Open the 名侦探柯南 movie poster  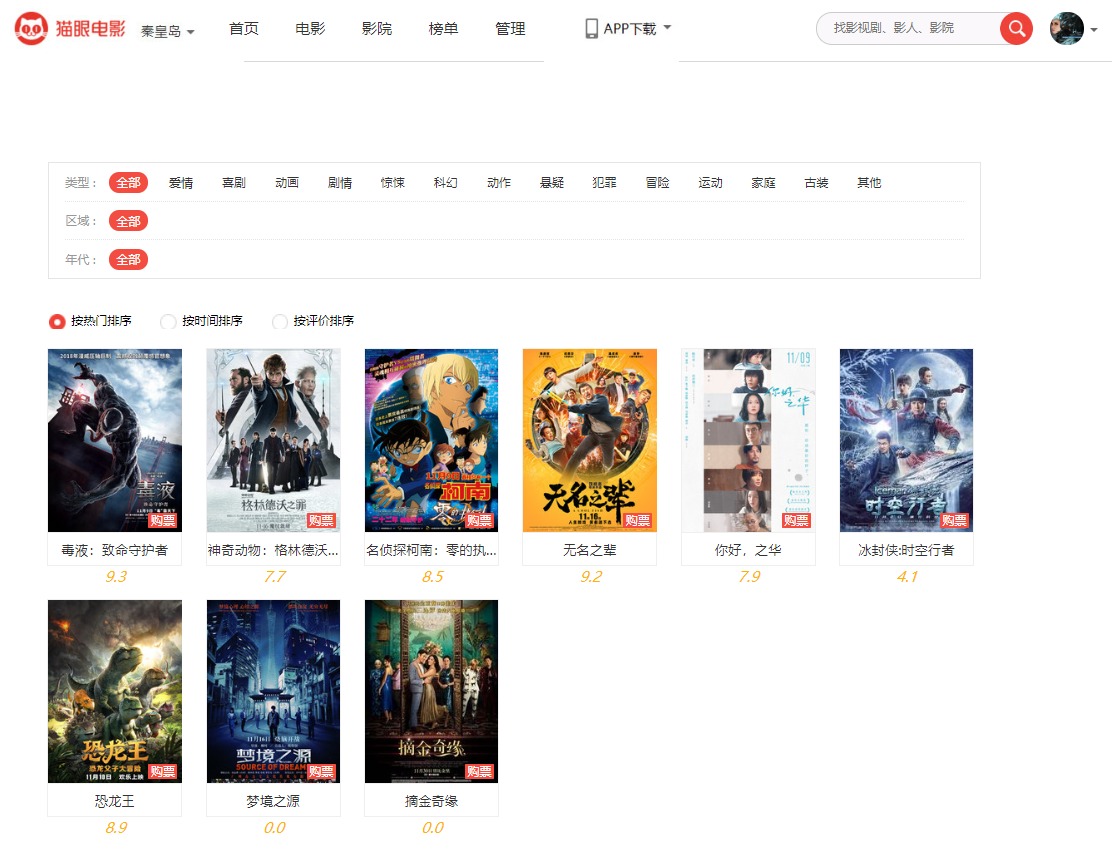pyautogui.click(x=431, y=440)
